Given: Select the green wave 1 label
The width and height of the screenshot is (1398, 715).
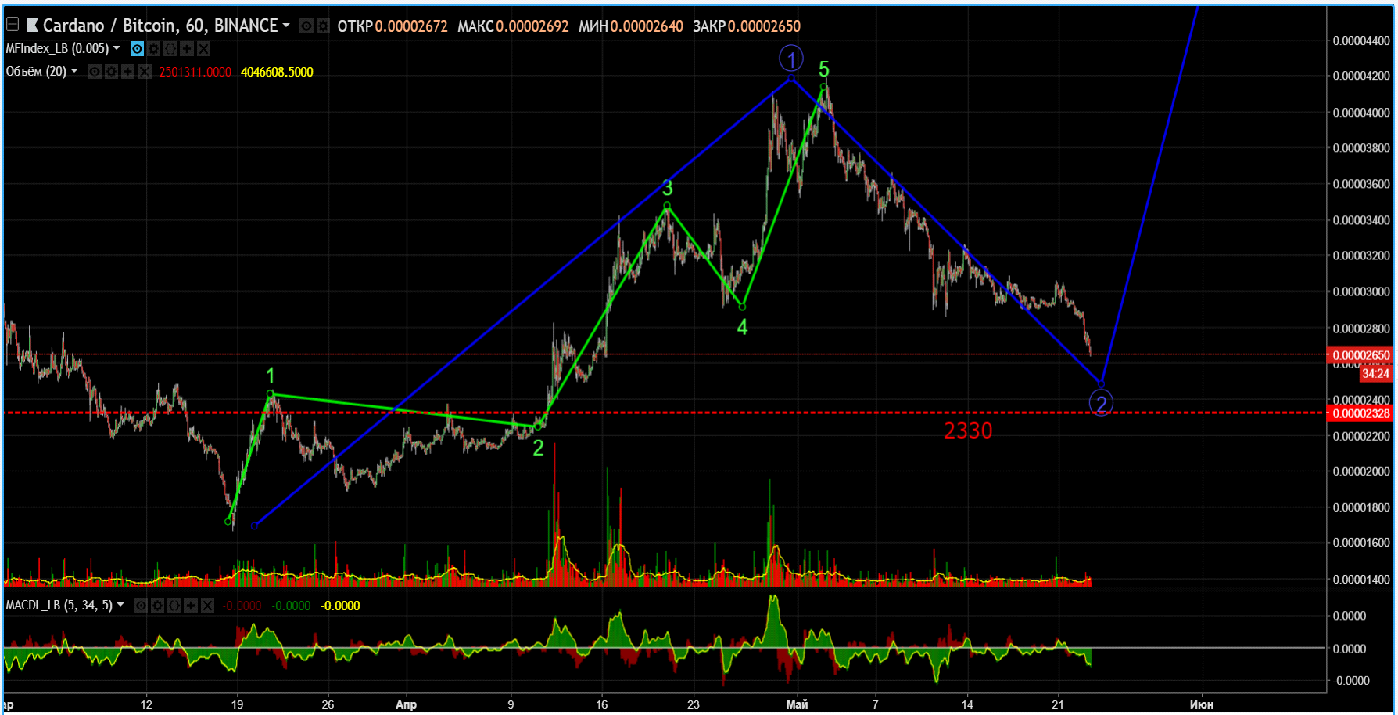Looking at the screenshot, I should [270, 376].
